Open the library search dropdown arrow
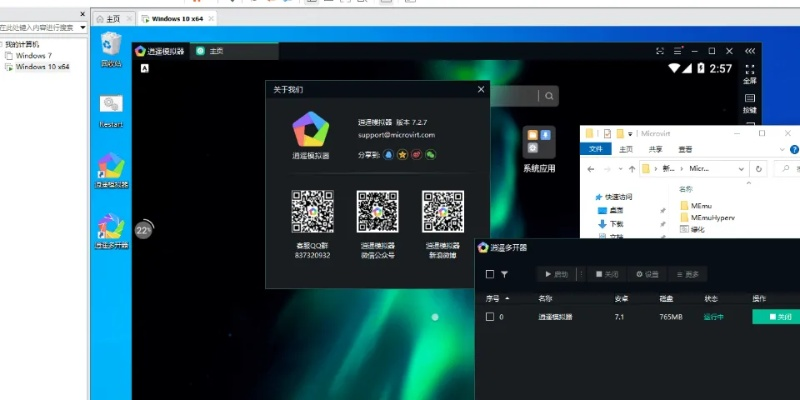This screenshot has height=400, width=800. point(81,28)
